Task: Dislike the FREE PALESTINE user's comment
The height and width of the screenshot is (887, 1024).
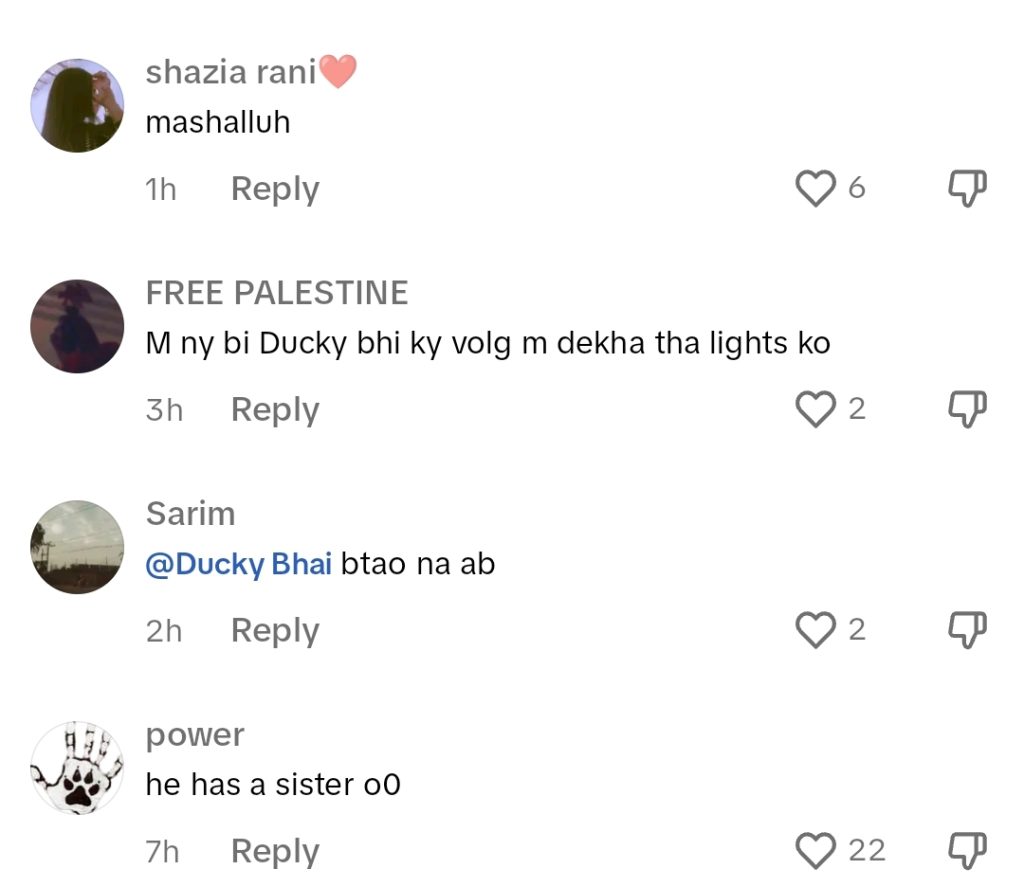Action: pyautogui.click(x=967, y=409)
